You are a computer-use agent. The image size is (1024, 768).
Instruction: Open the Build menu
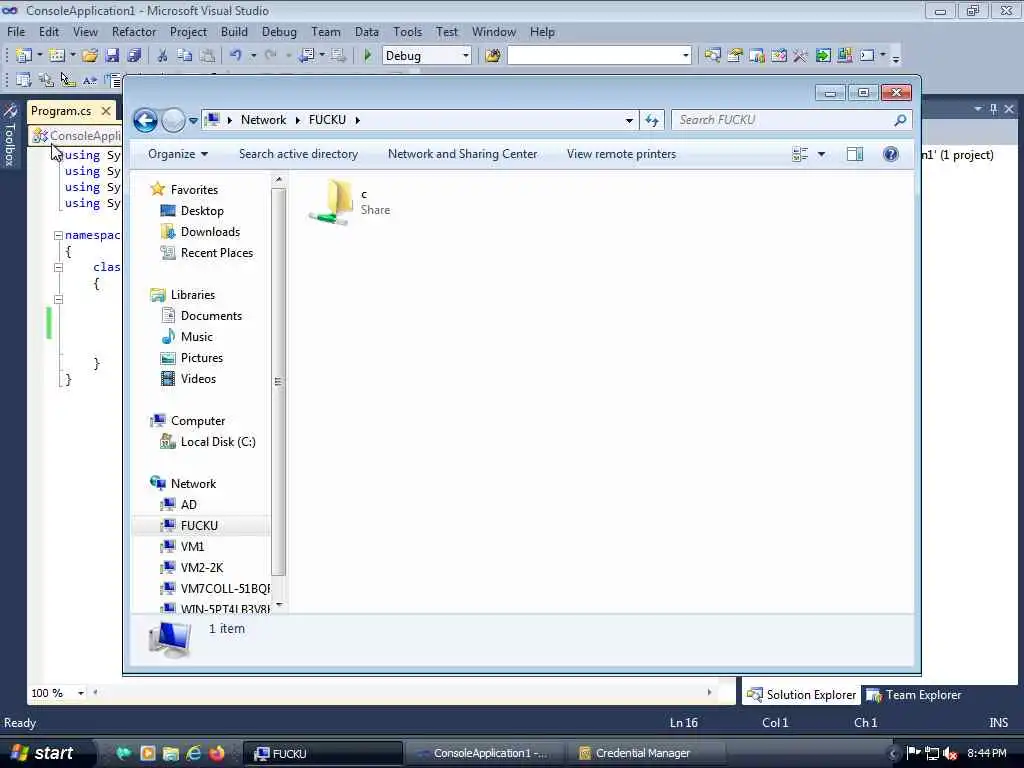234,31
